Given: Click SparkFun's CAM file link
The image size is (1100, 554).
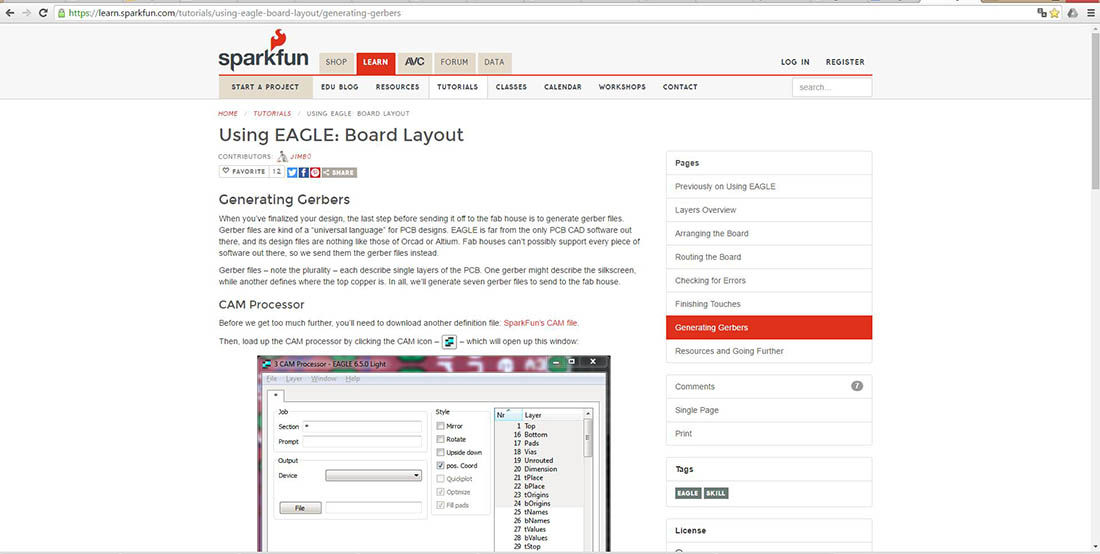Looking at the screenshot, I should click(540, 323).
